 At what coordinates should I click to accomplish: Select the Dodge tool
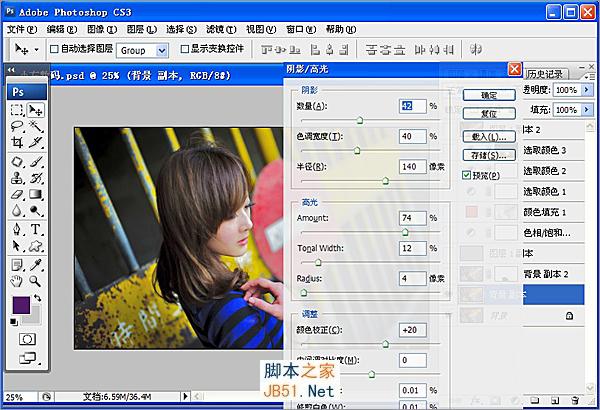pos(36,210)
